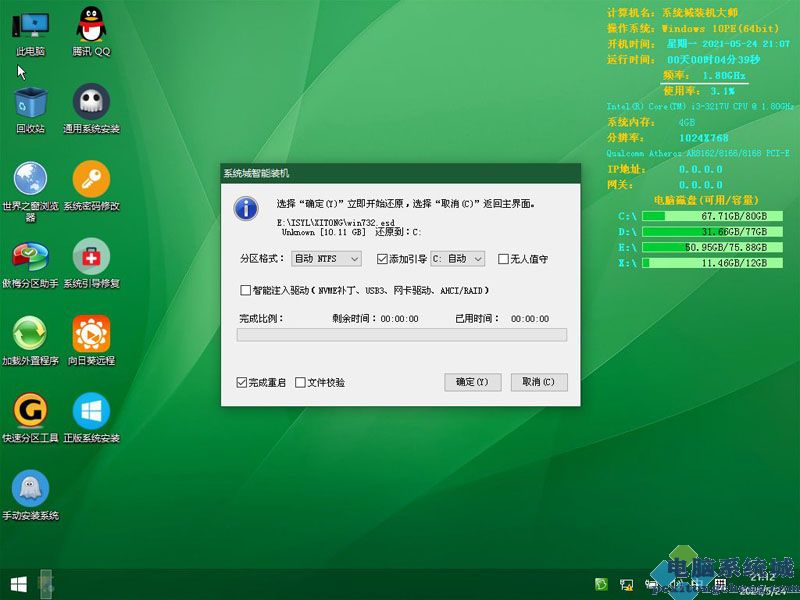Open 通用系统安装 ghost installer icon
Screen dimensions: 800x600
pos(91,109)
